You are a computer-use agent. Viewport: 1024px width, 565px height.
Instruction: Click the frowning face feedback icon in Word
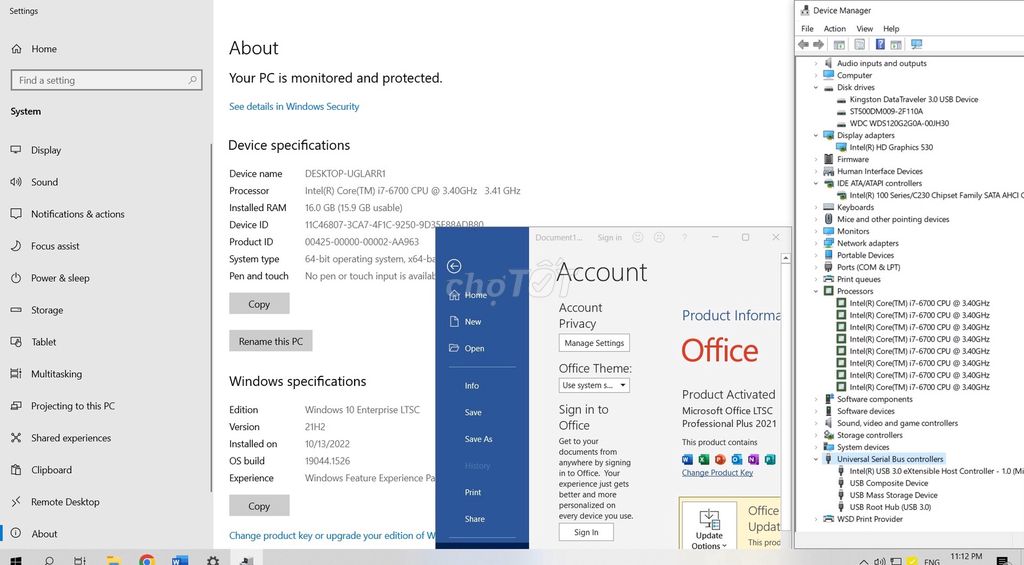659,238
